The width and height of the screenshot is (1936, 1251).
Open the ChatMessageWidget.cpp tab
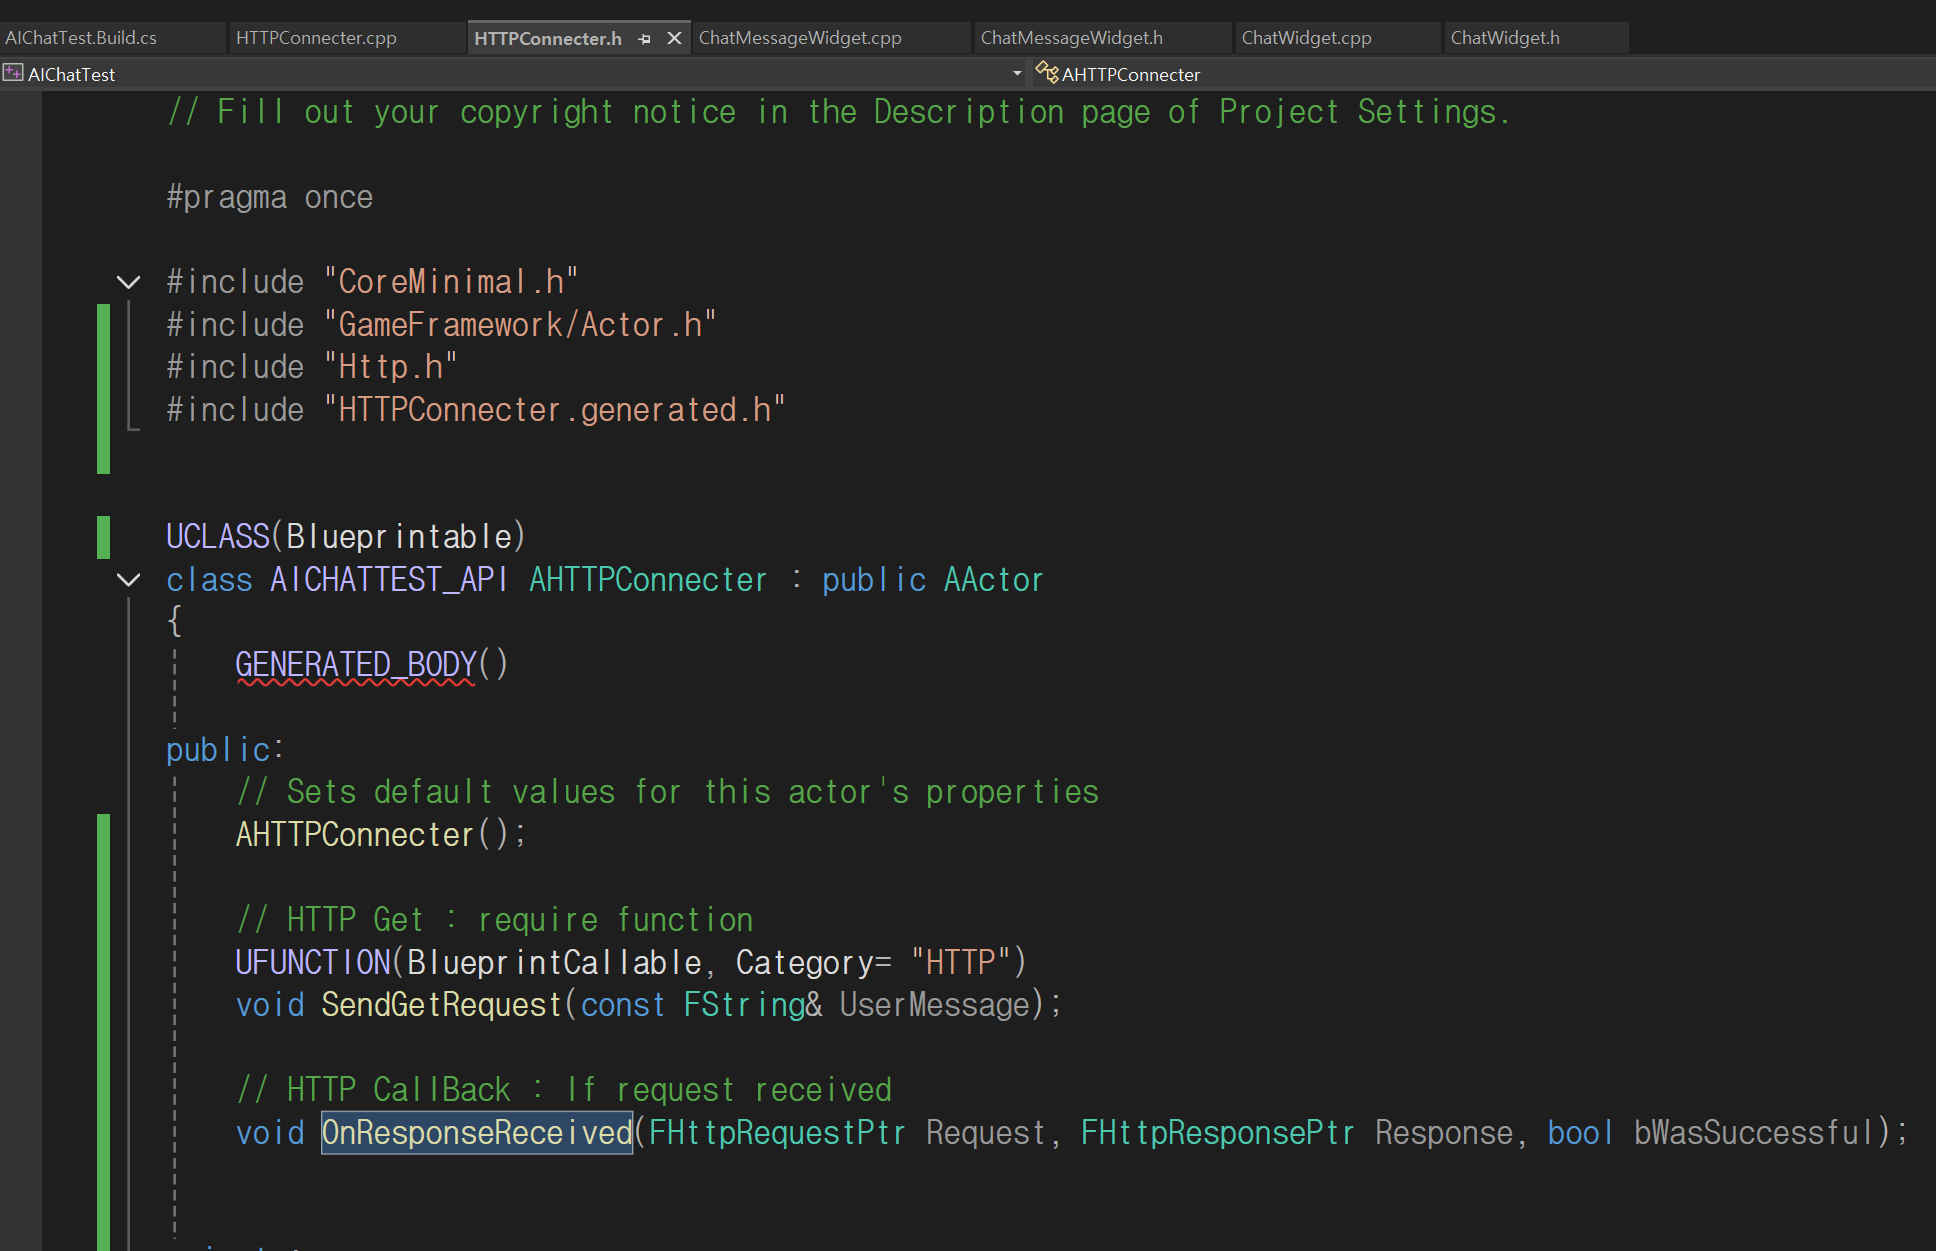click(x=800, y=38)
